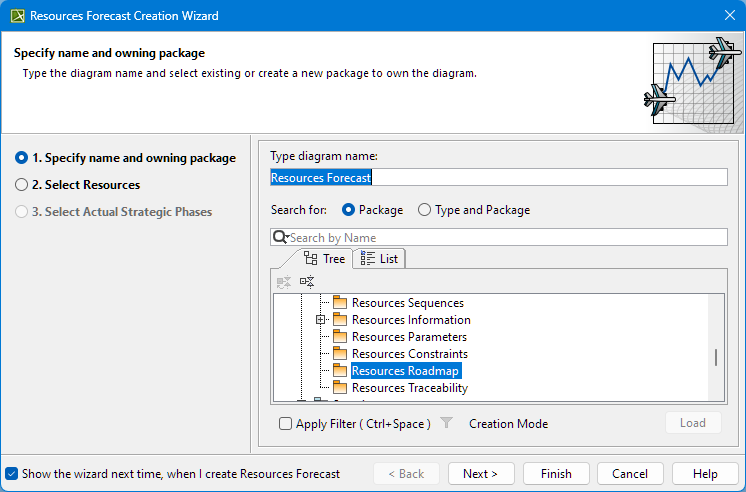Screen dimensions: 746x492
Task: Select the Type and Package radio button
Action: tap(425, 210)
